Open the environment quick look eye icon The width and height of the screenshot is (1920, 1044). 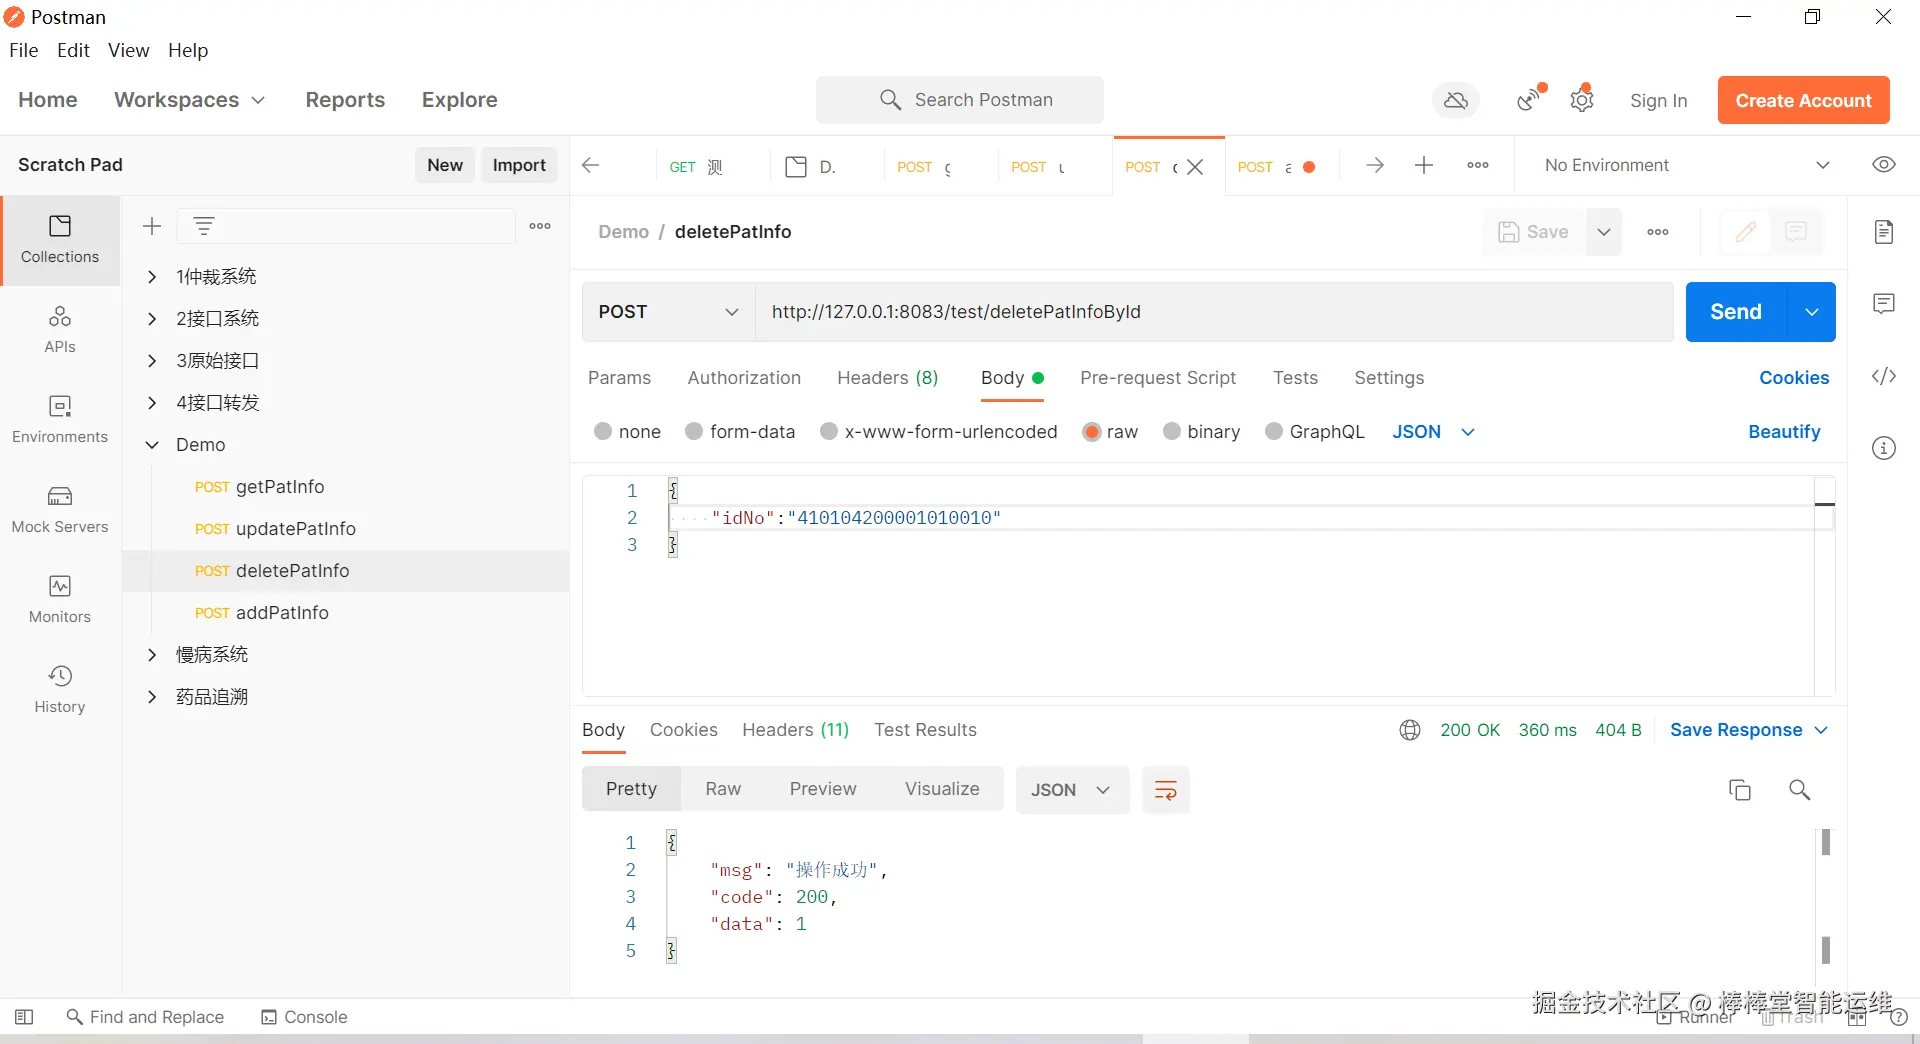(x=1884, y=165)
